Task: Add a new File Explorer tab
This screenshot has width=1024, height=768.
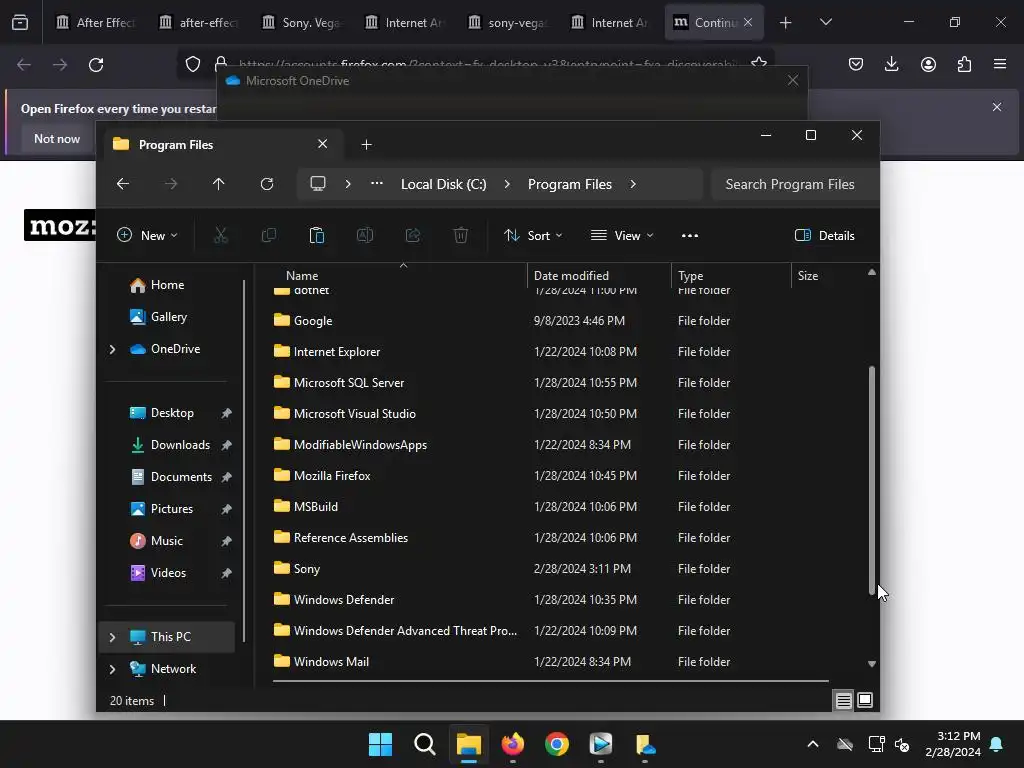Action: [x=366, y=144]
